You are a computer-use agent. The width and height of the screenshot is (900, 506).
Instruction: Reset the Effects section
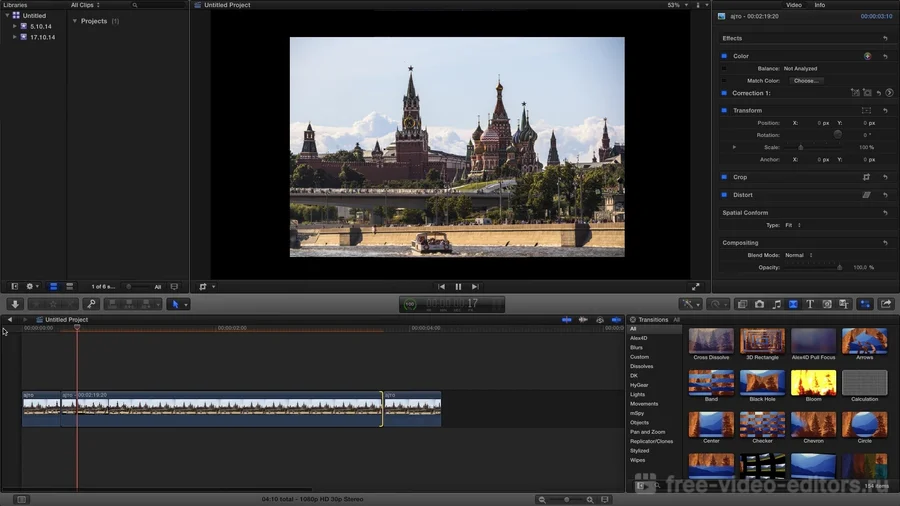pos(885,38)
